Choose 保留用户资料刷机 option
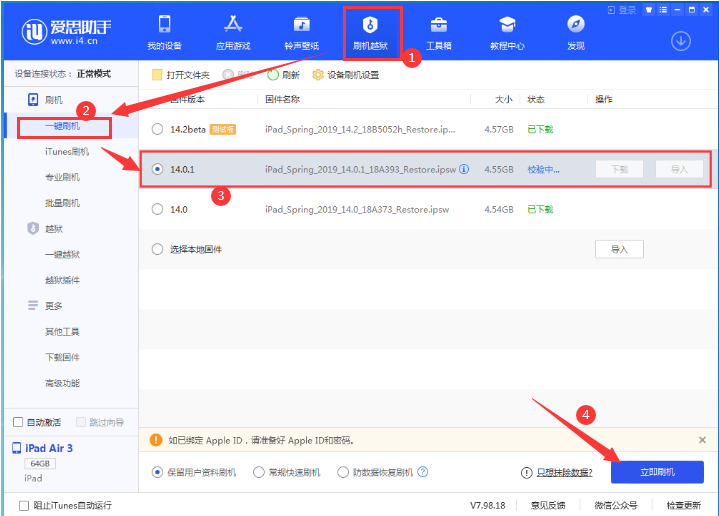719x516 pixels. [x=157, y=472]
